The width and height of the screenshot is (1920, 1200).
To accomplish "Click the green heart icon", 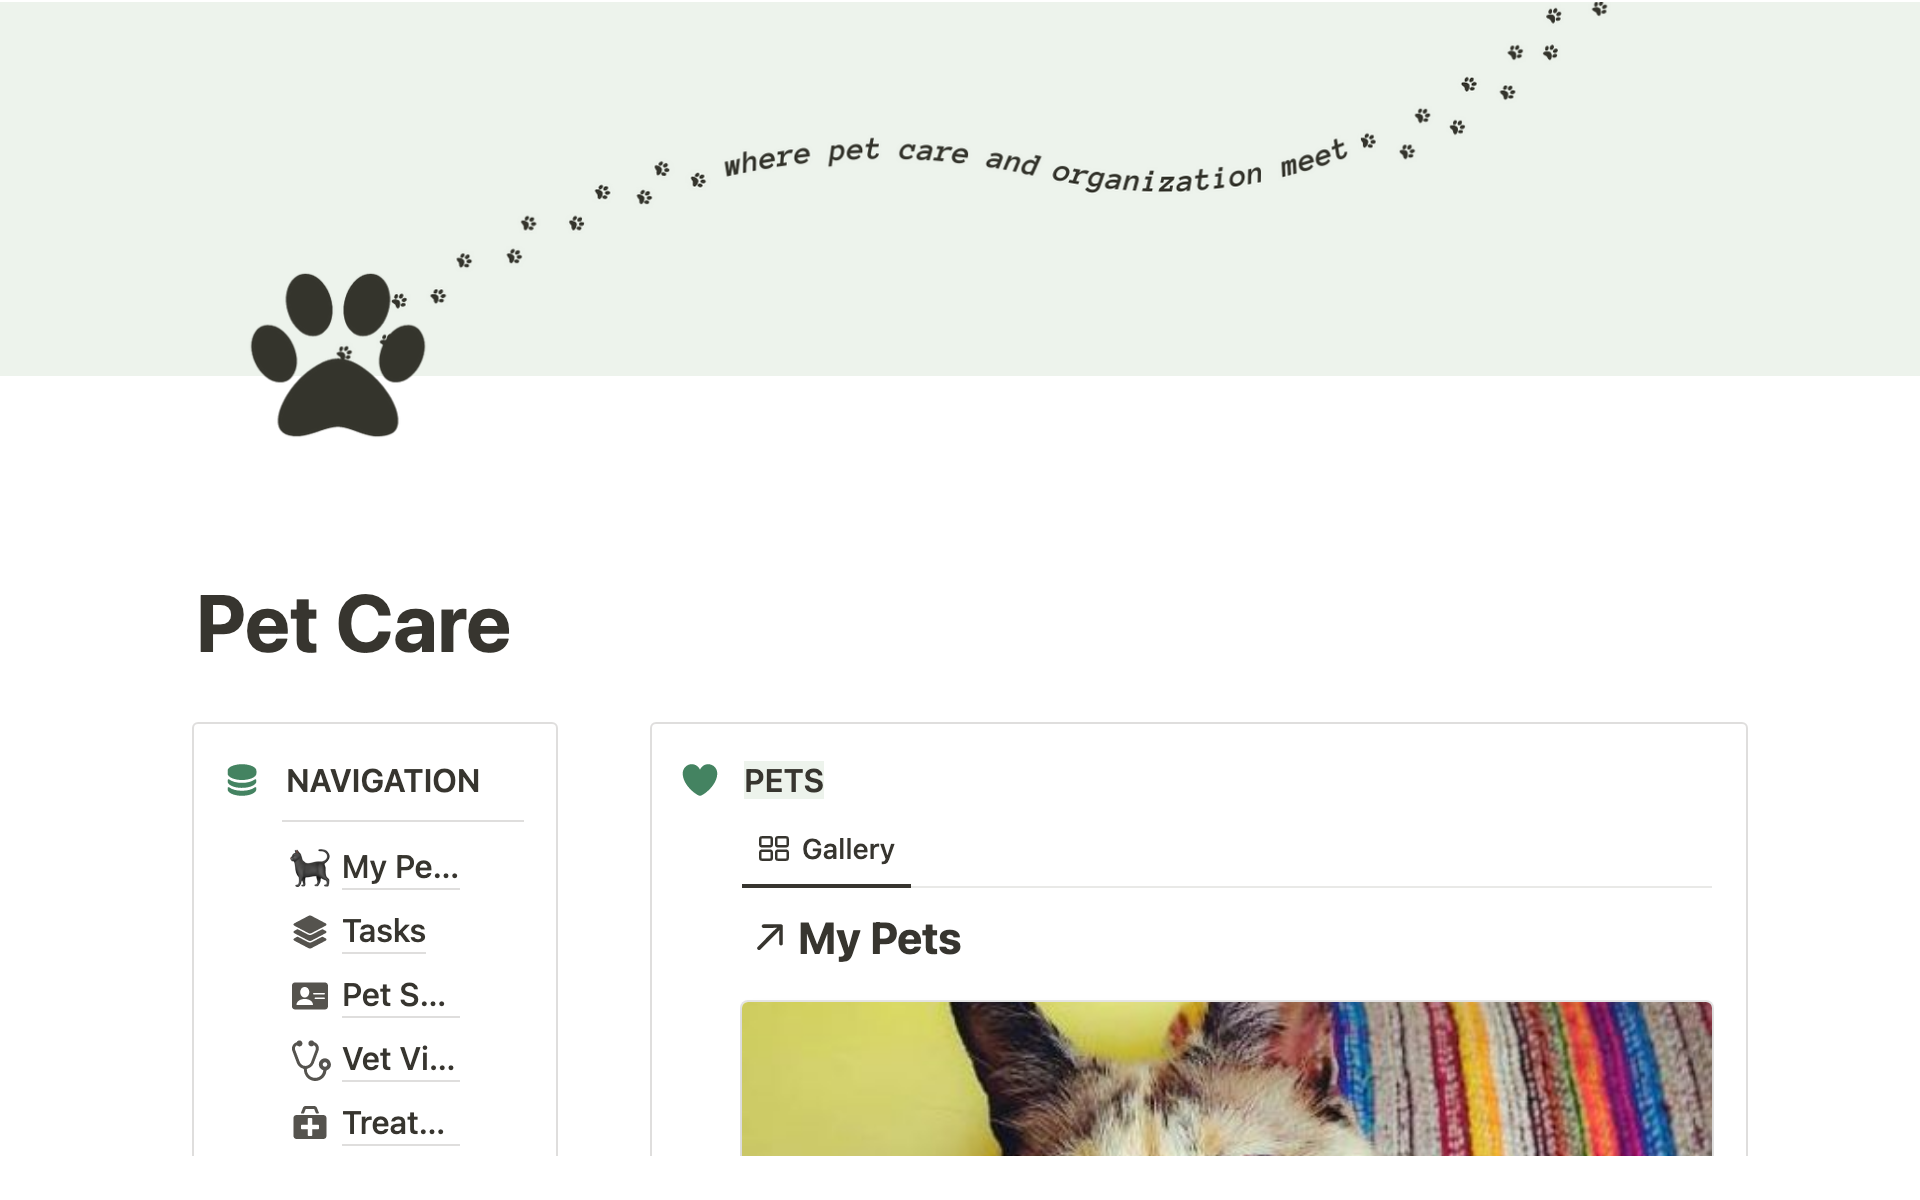I will (700, 780).
